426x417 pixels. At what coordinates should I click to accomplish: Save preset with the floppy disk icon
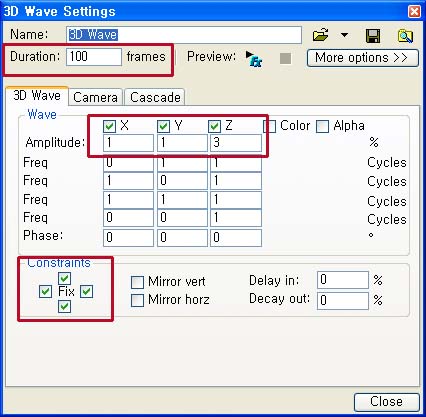[x=373, y=35]
